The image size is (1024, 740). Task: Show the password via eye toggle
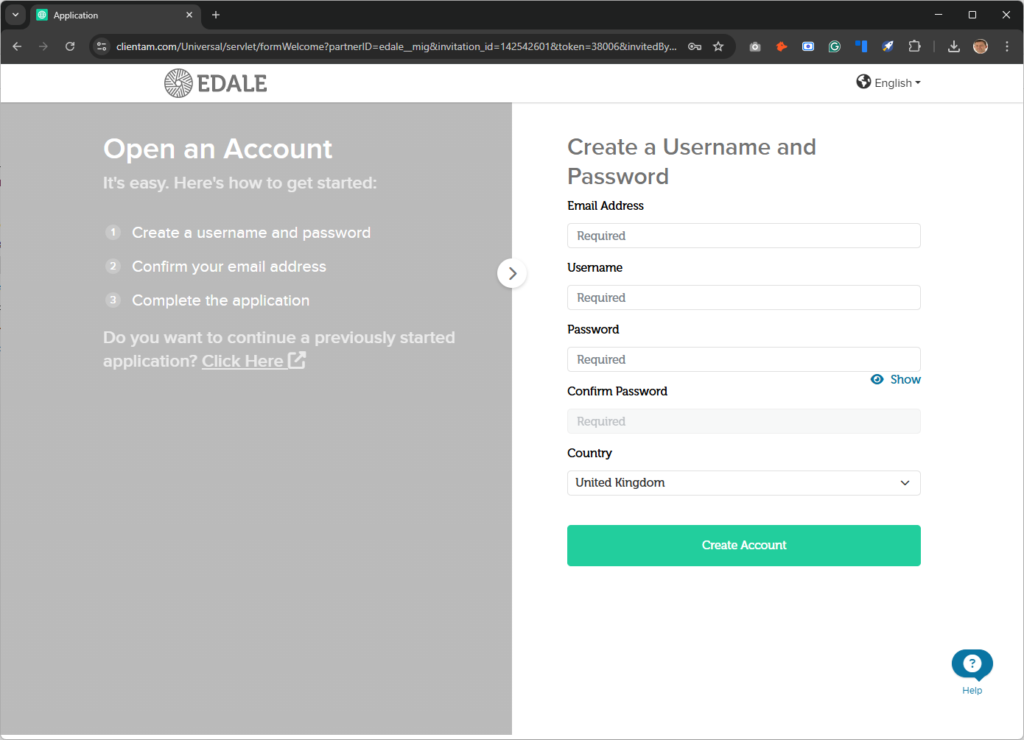895,379
